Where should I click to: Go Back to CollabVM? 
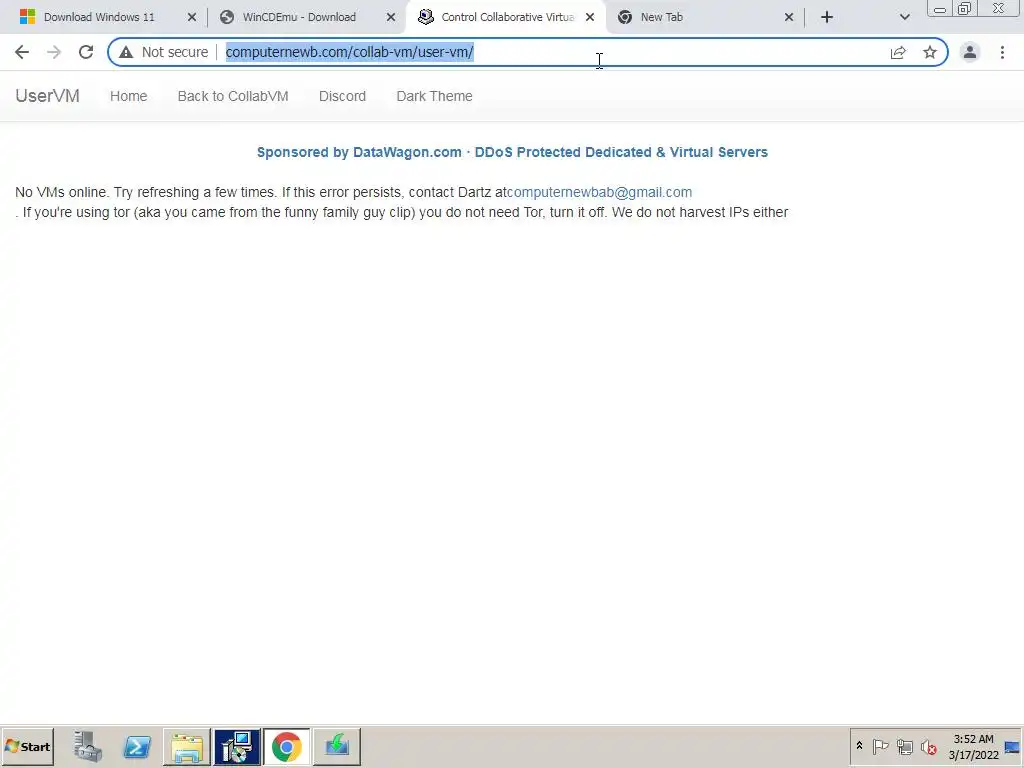click(233, 96)
